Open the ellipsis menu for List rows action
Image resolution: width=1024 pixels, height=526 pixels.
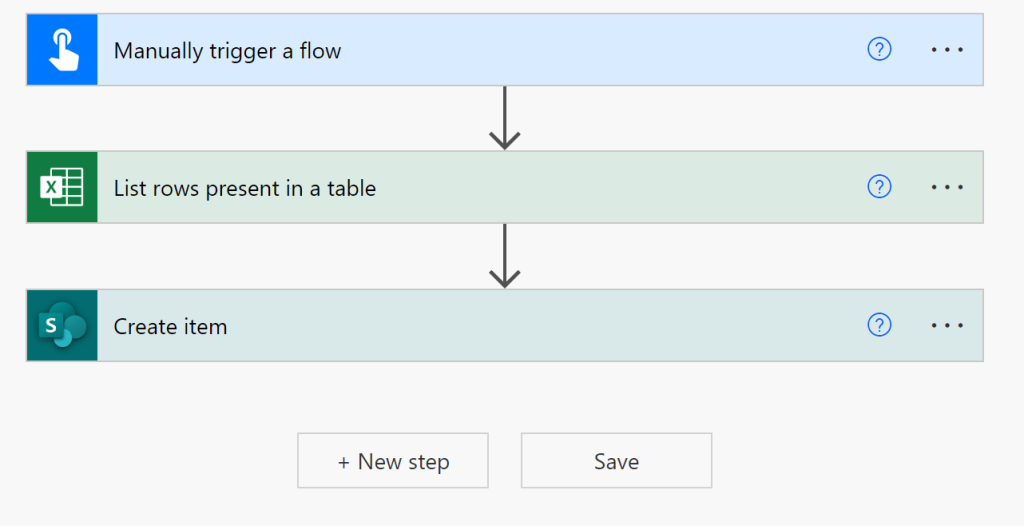click(946, 187)
